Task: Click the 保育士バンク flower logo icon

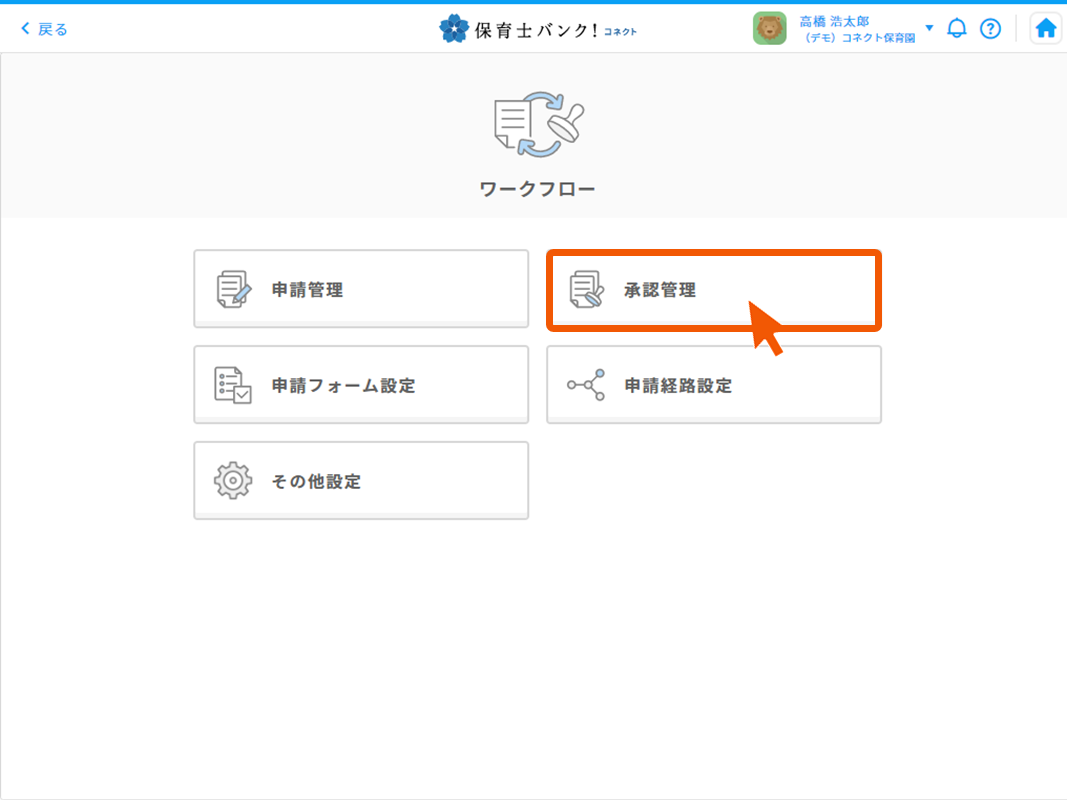Action: tap(453, 29)
